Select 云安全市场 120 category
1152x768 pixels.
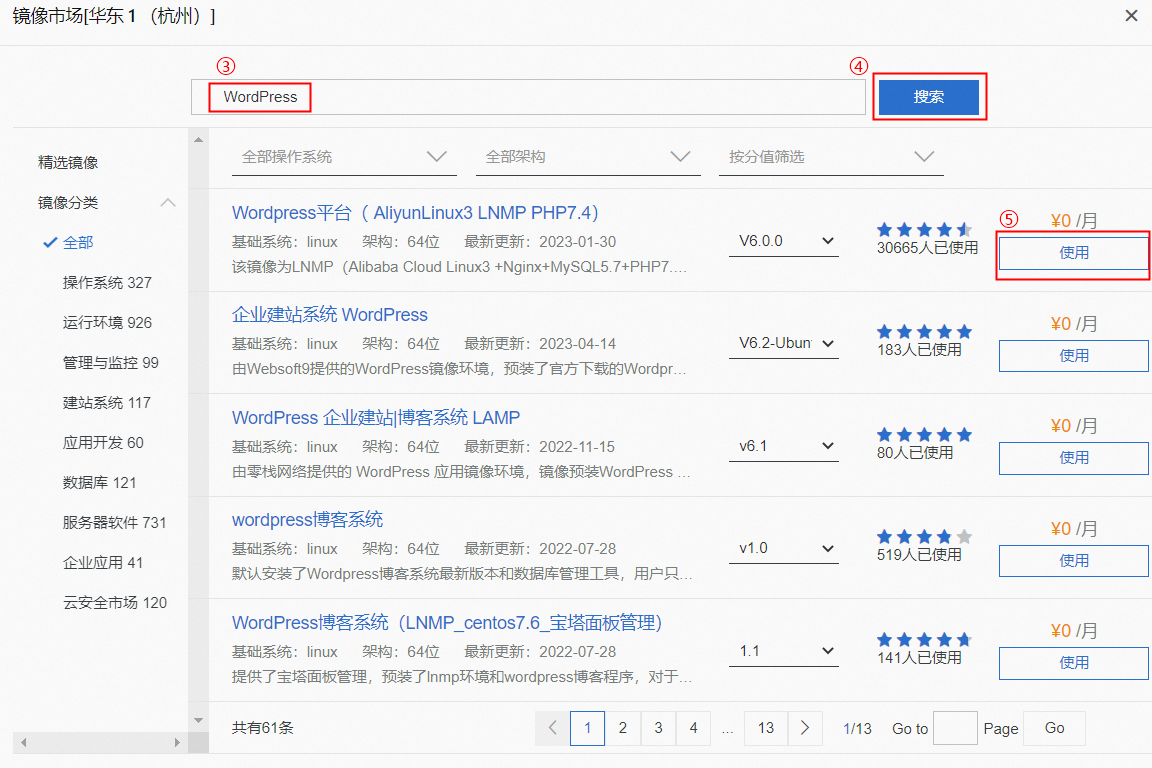pos(115,603)
